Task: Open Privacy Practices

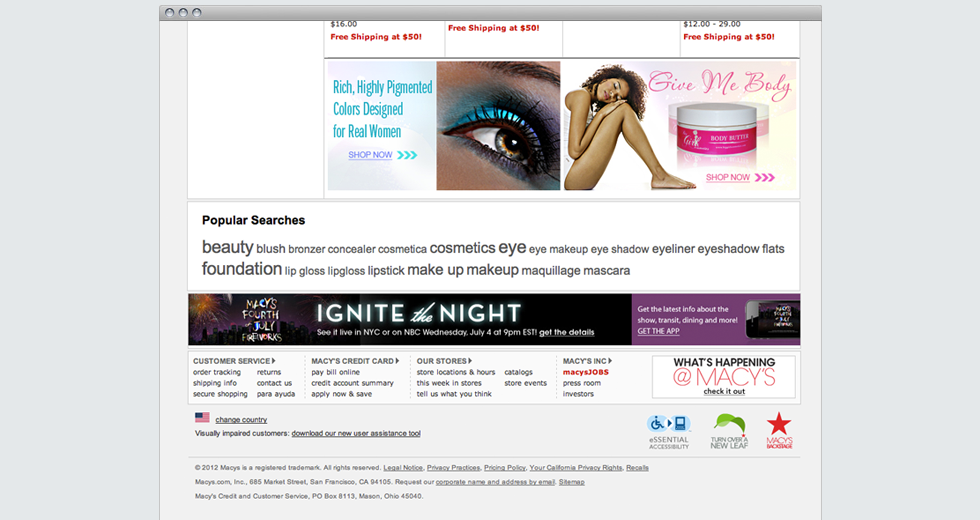Action: pos(454,468)
